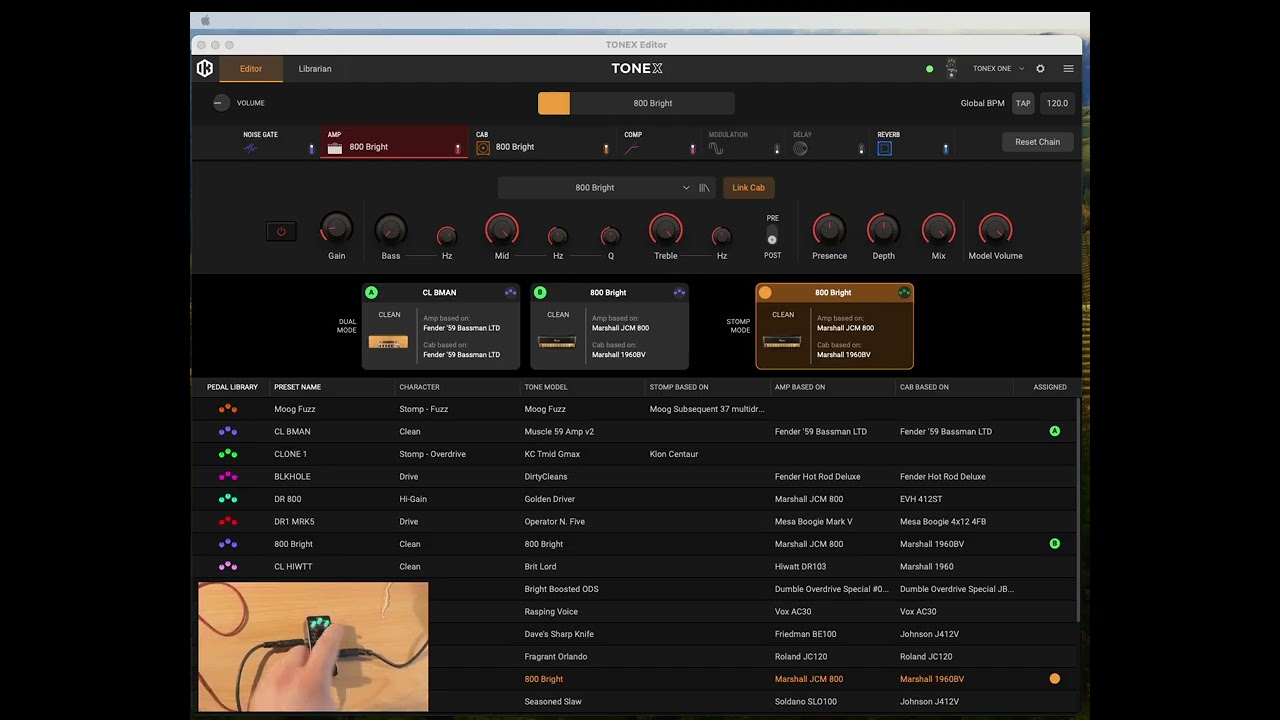Select the Seasoned Slaw tone model row
The width and height of the screenshot is (1280, 720).
636,701
